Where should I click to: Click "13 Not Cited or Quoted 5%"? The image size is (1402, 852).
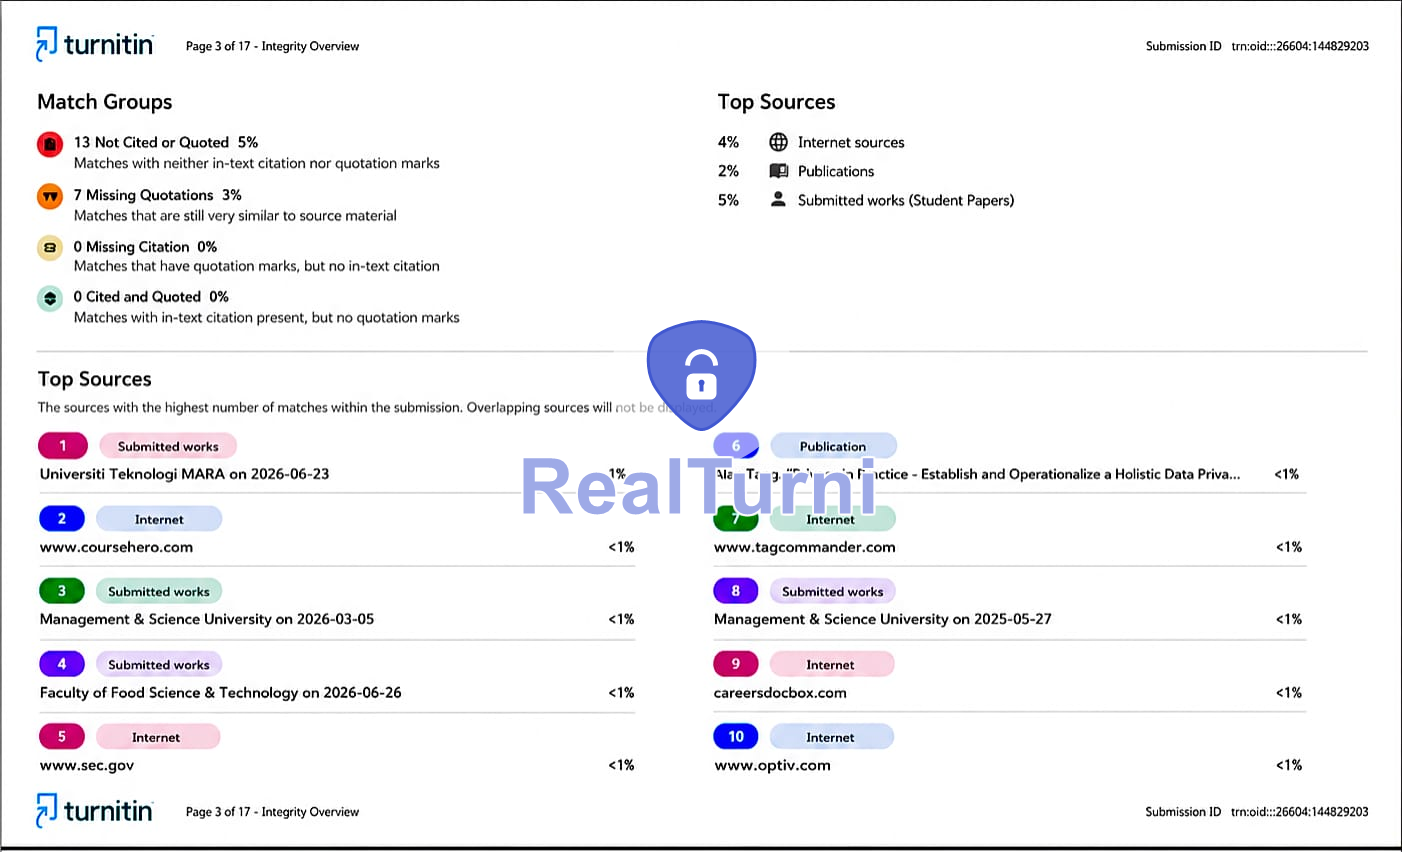tap(166, 142)
